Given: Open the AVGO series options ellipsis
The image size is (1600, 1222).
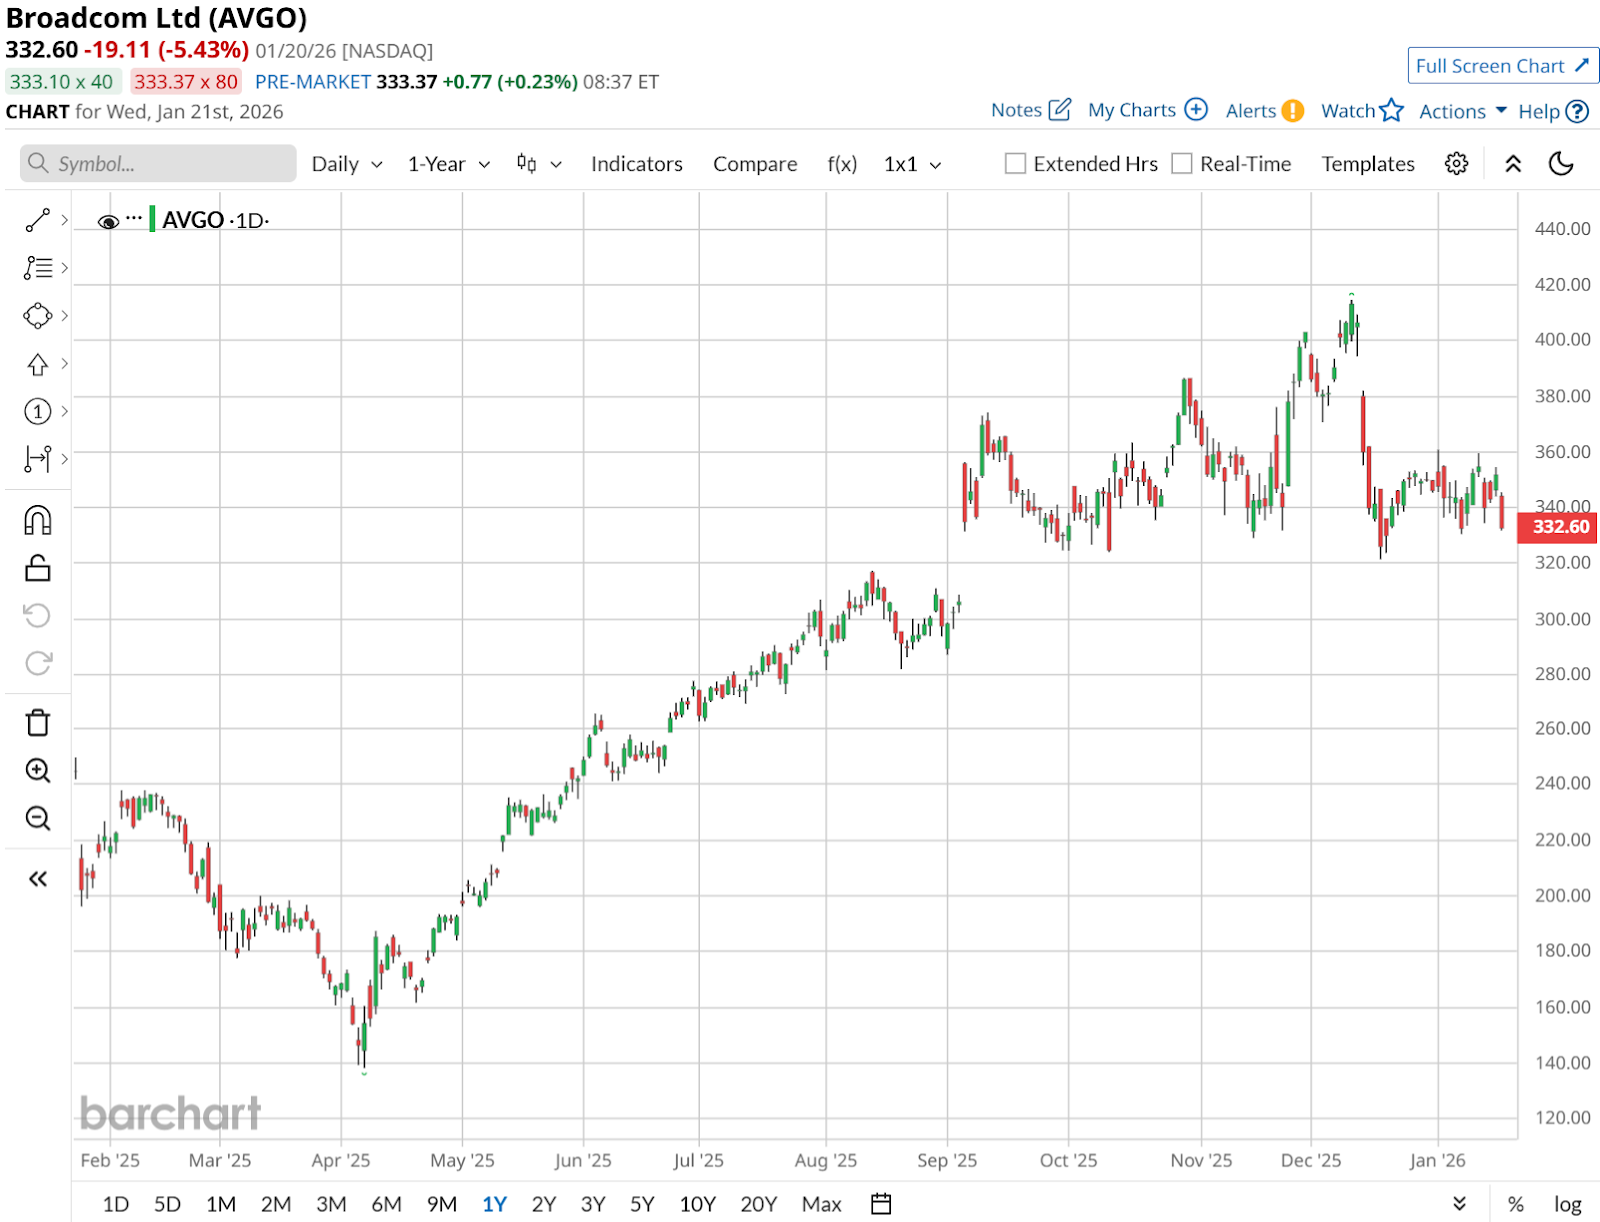Looking at the screenshot, I should (134, 218).
